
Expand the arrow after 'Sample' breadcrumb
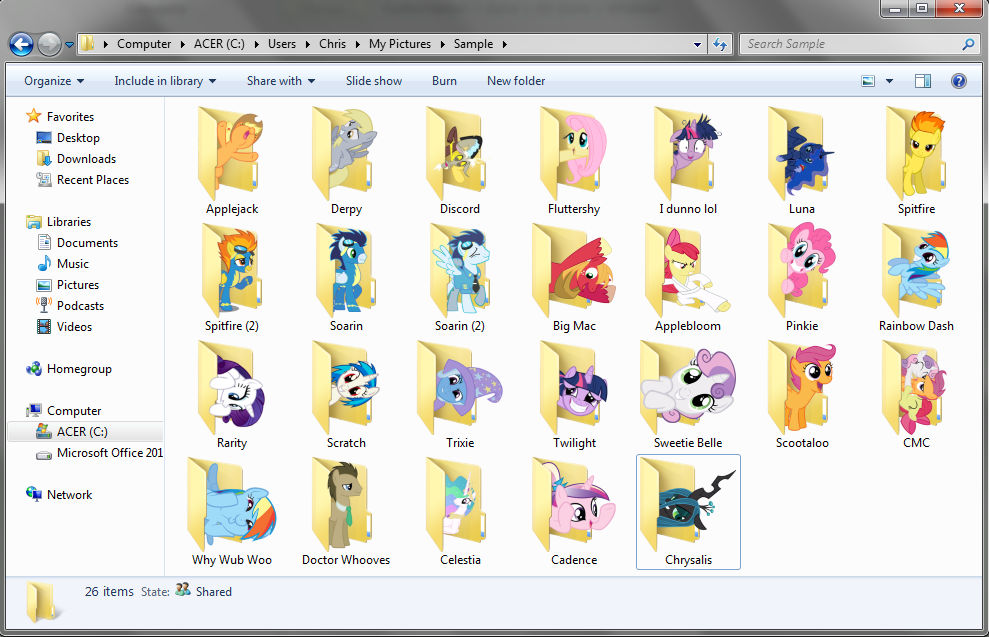tap(505, 44)
